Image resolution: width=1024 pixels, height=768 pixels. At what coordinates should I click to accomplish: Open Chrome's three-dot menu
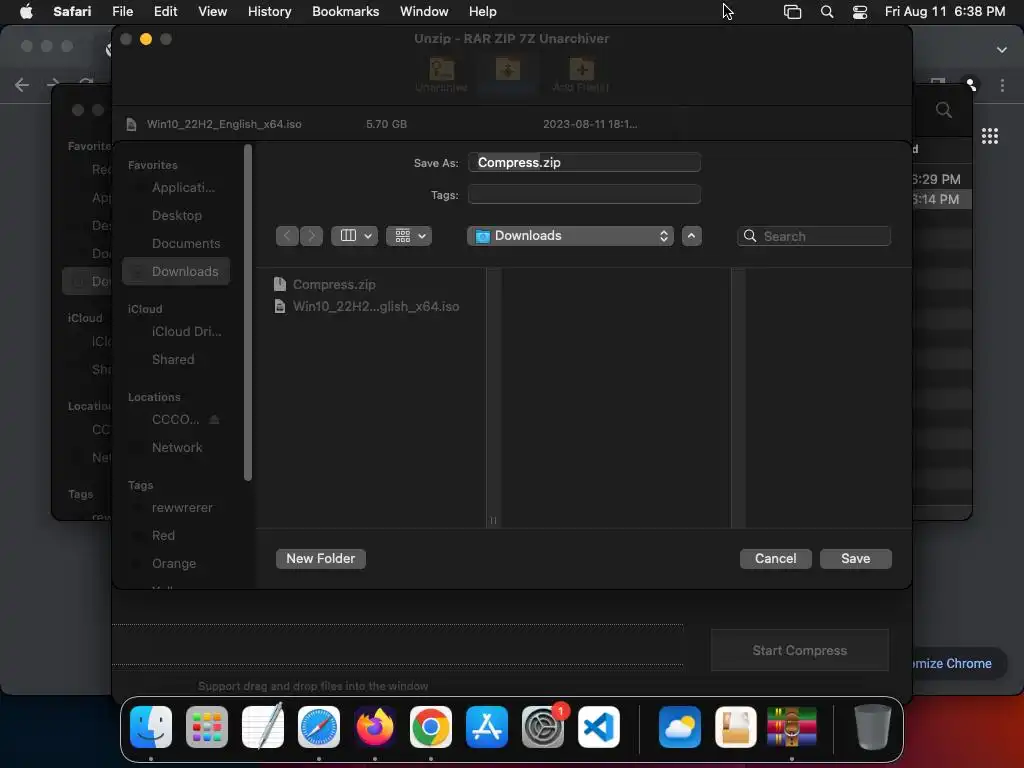pos(1002,86)
